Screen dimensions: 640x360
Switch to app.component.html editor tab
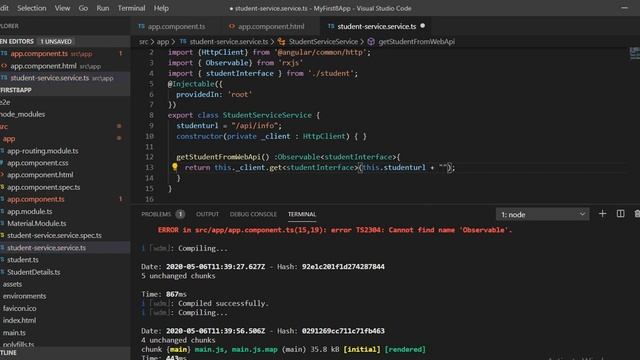pyautogui.click(x=267, y=27)
